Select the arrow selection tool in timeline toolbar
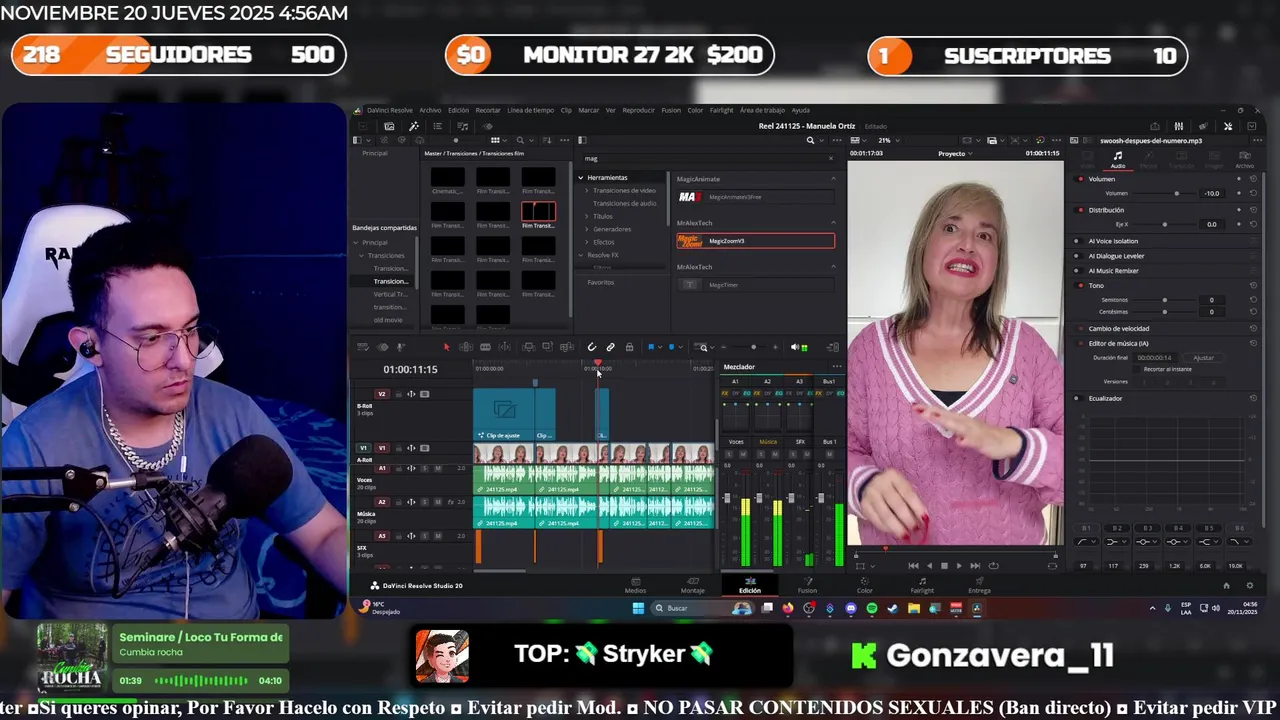Viewport: 1280px width, 720px height. [447, 347]
